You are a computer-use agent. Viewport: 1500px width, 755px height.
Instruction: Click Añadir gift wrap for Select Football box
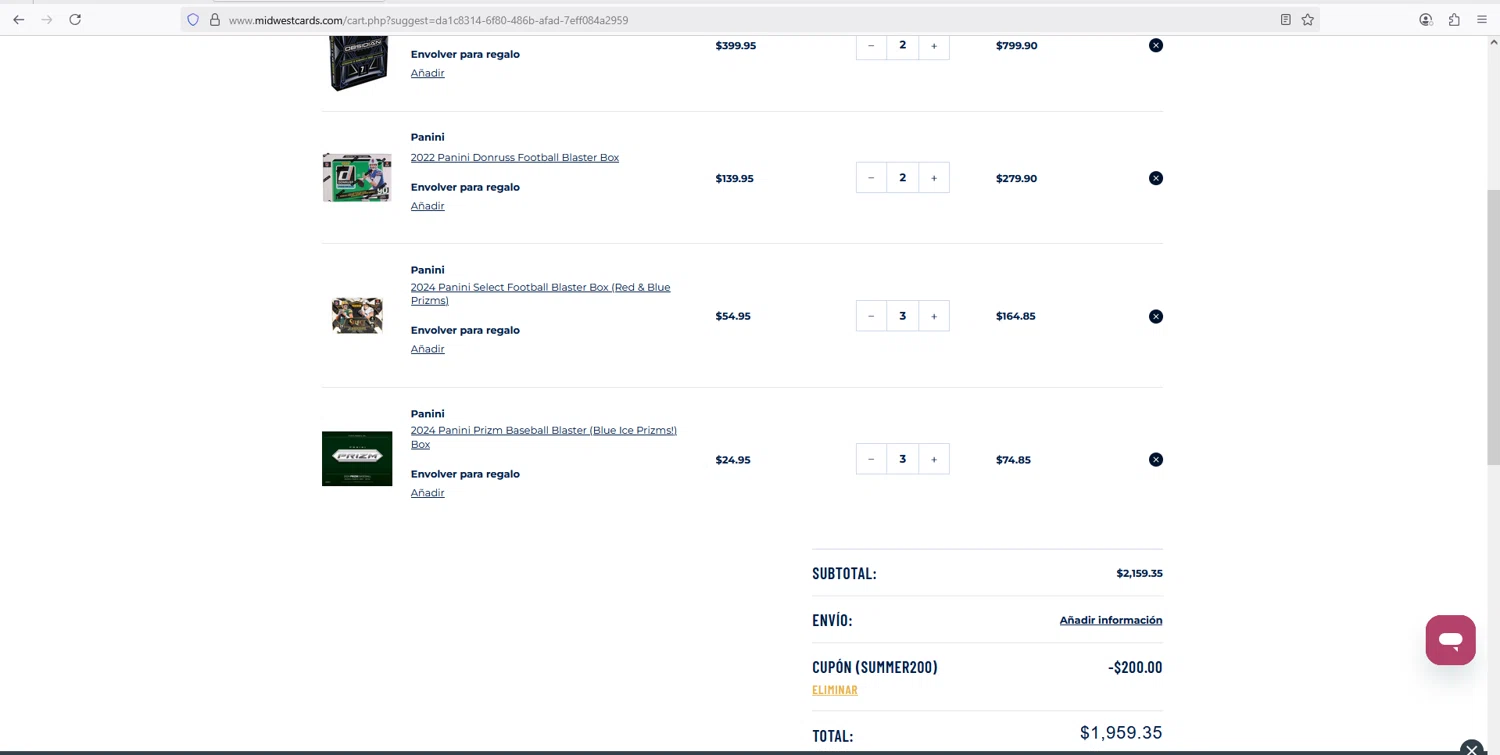coord(427,349)
